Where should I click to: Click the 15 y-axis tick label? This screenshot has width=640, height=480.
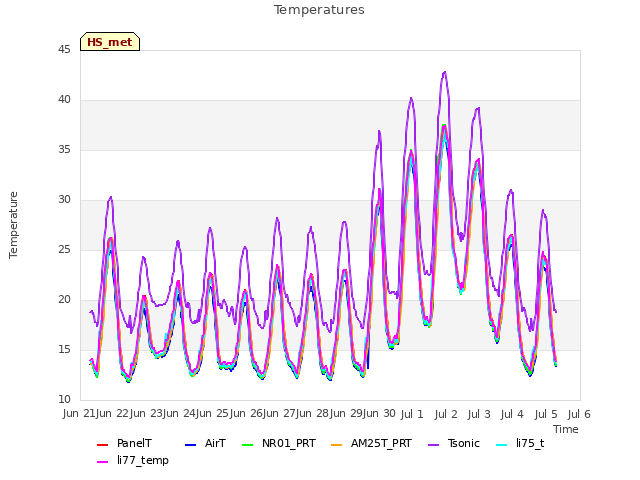pos(64,350)
